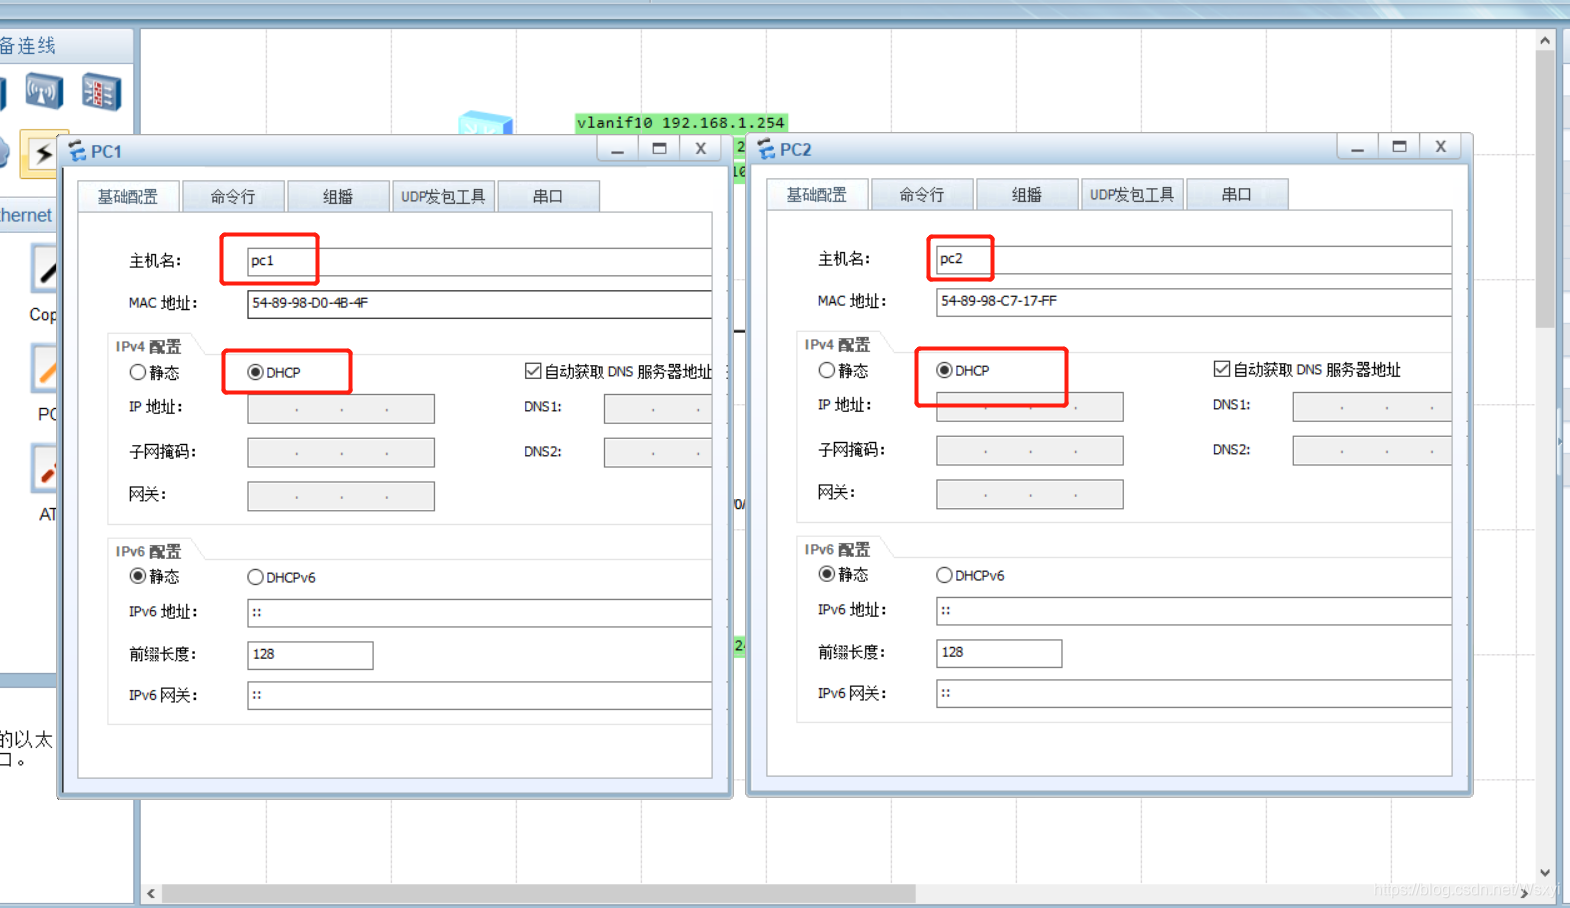Open 命令行 tab in PC2 window
The width and height of the screenshot is (1570, 908).
click(922, 194)
